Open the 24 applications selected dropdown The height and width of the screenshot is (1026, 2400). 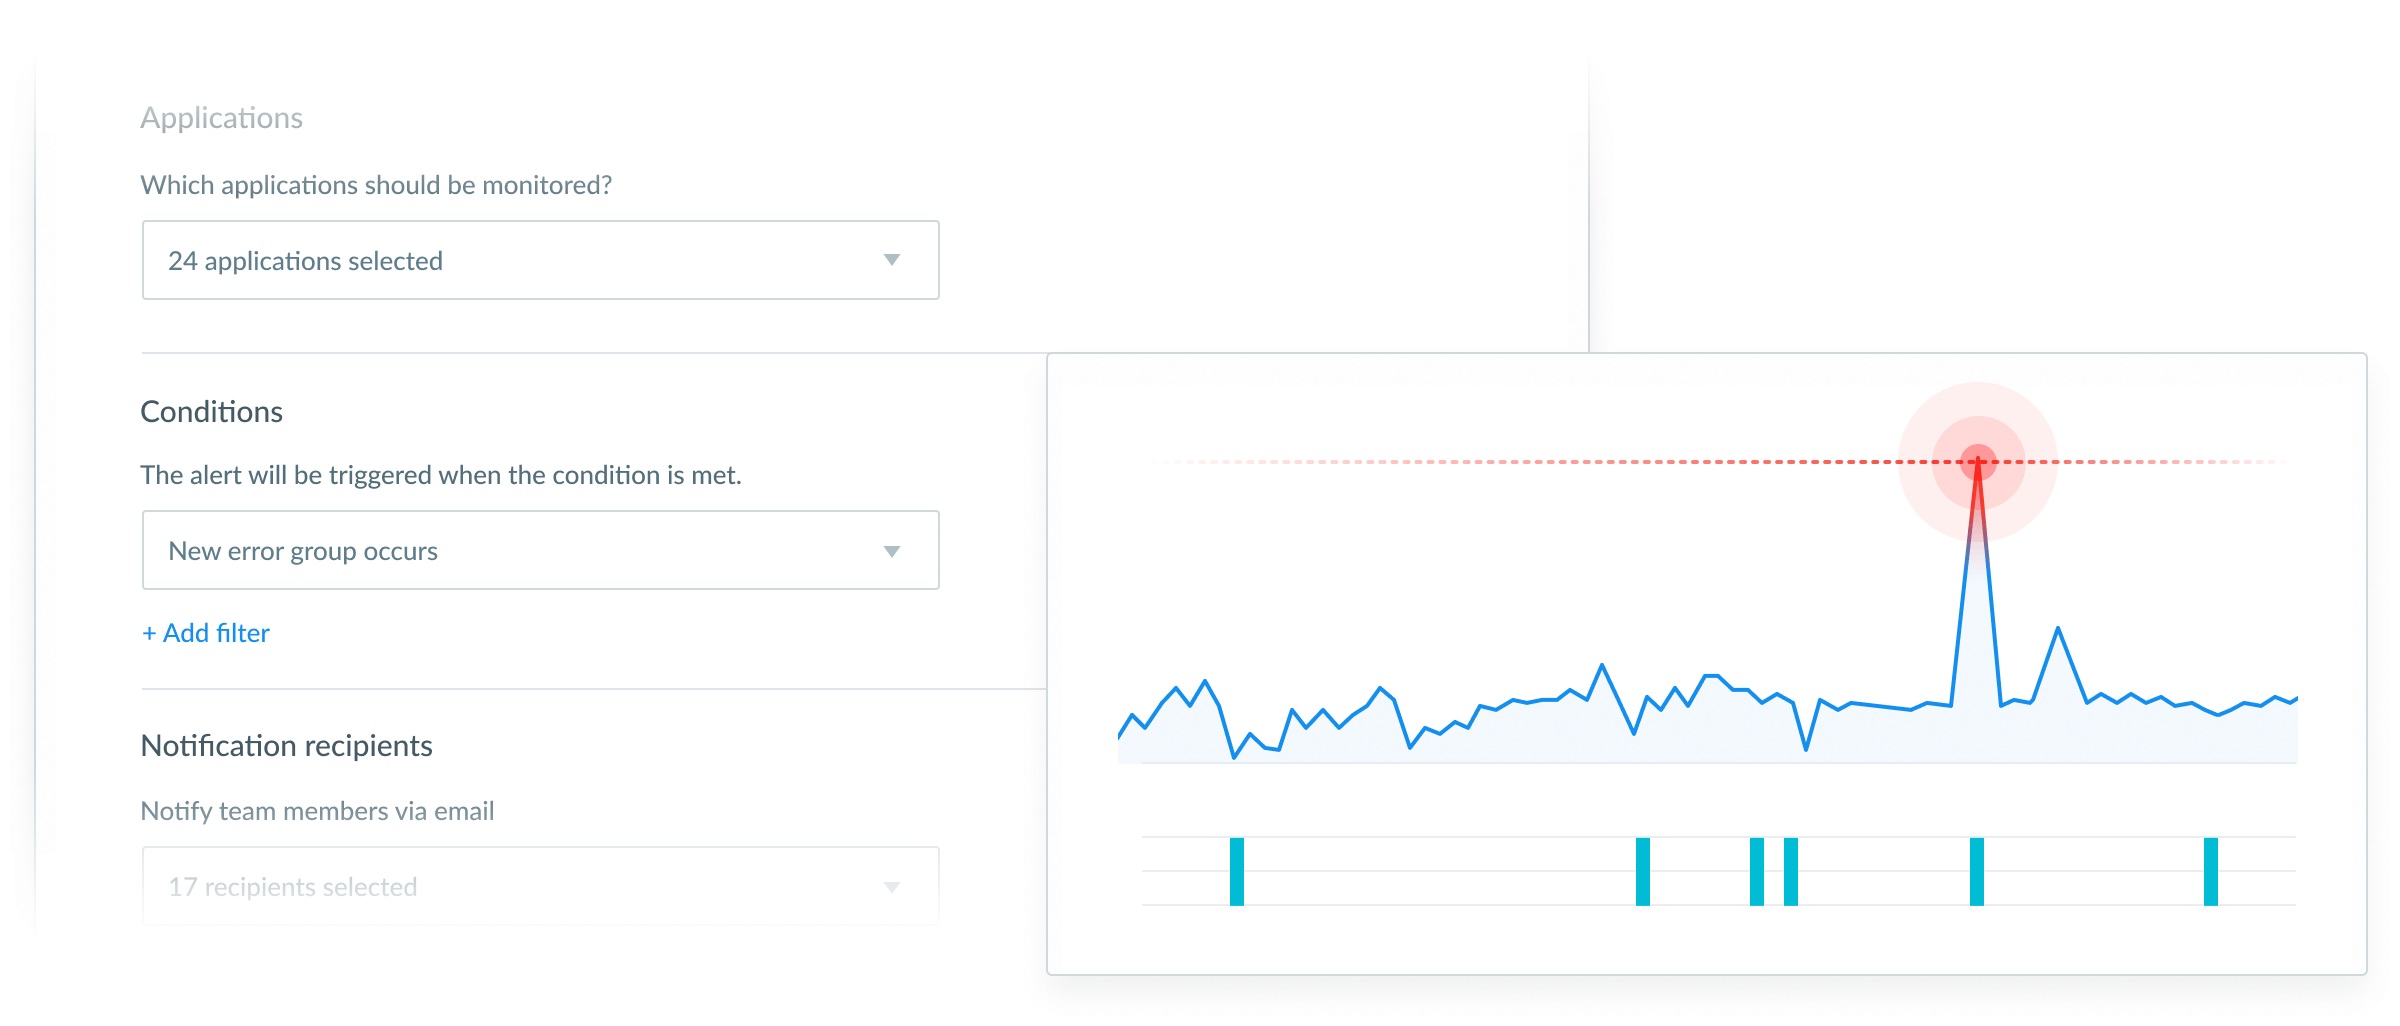540,260
